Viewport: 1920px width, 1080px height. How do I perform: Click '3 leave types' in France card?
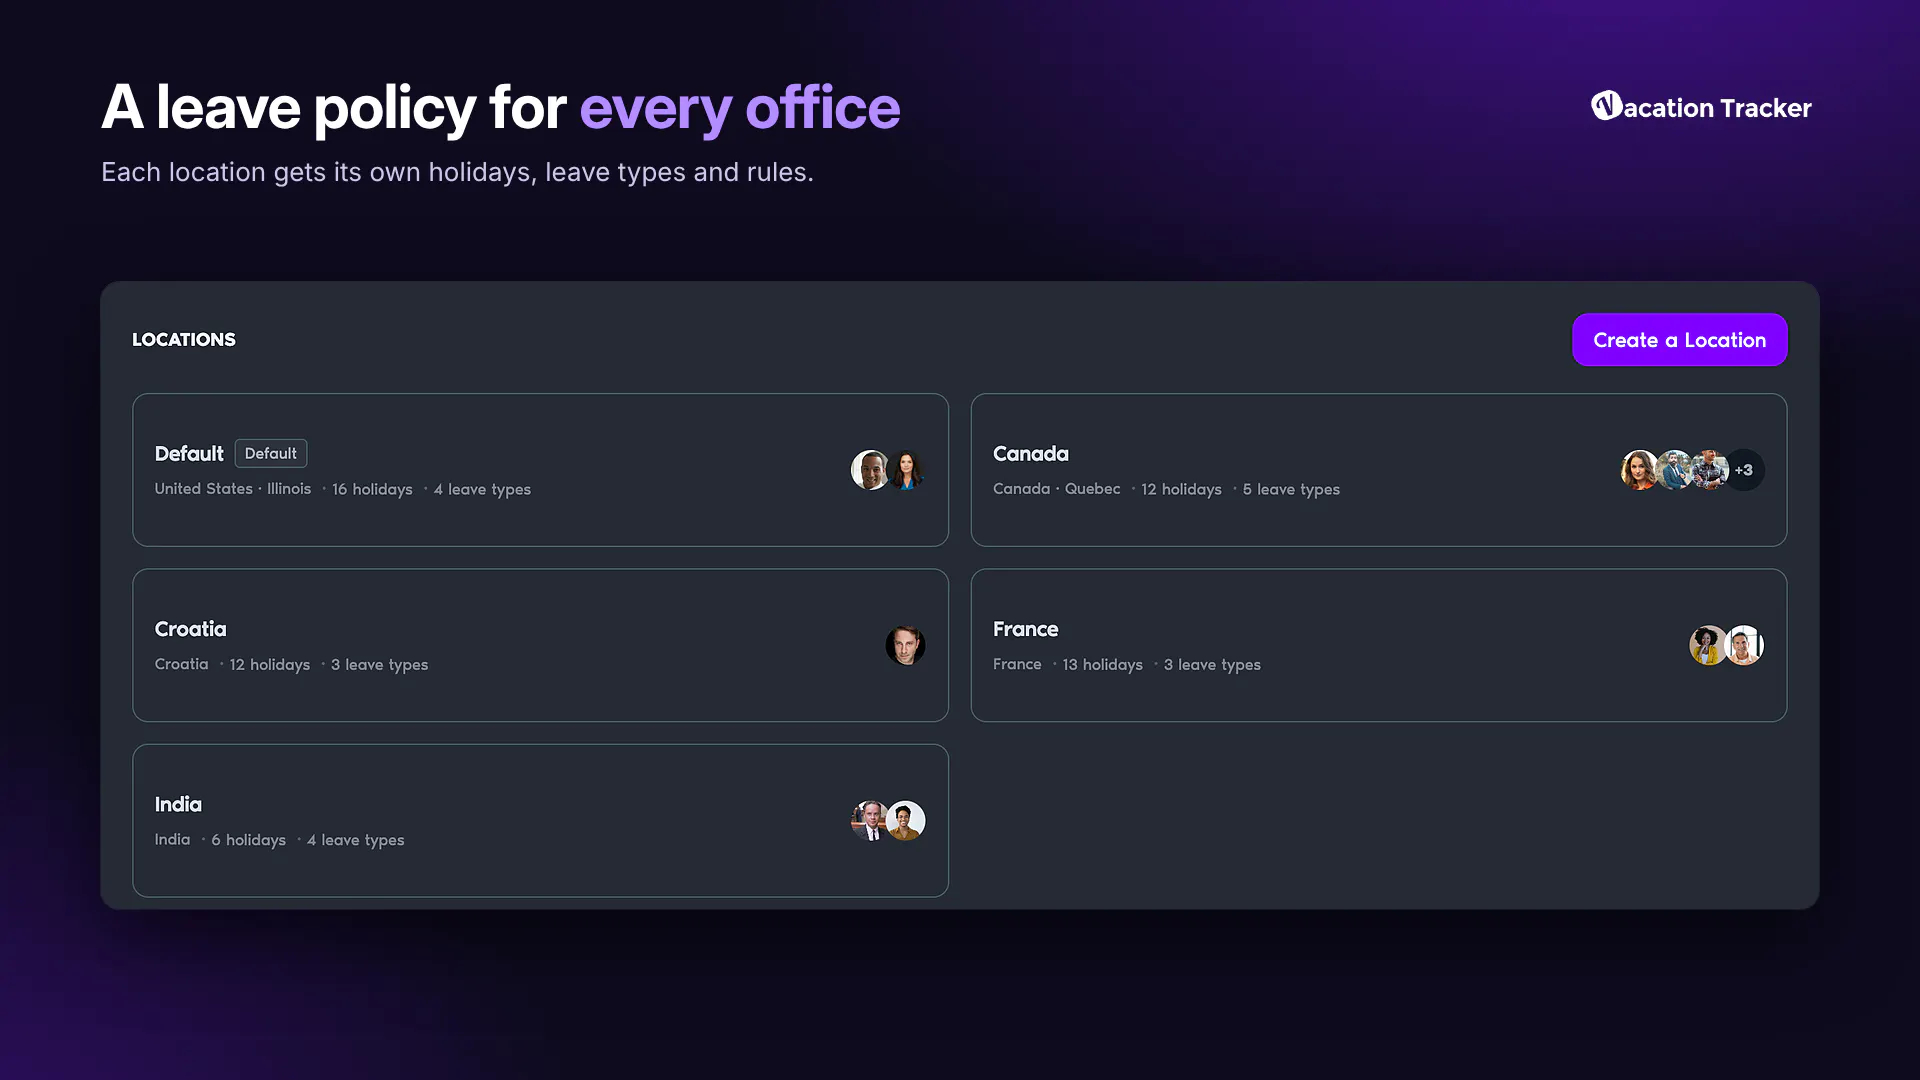[1212, 665]
